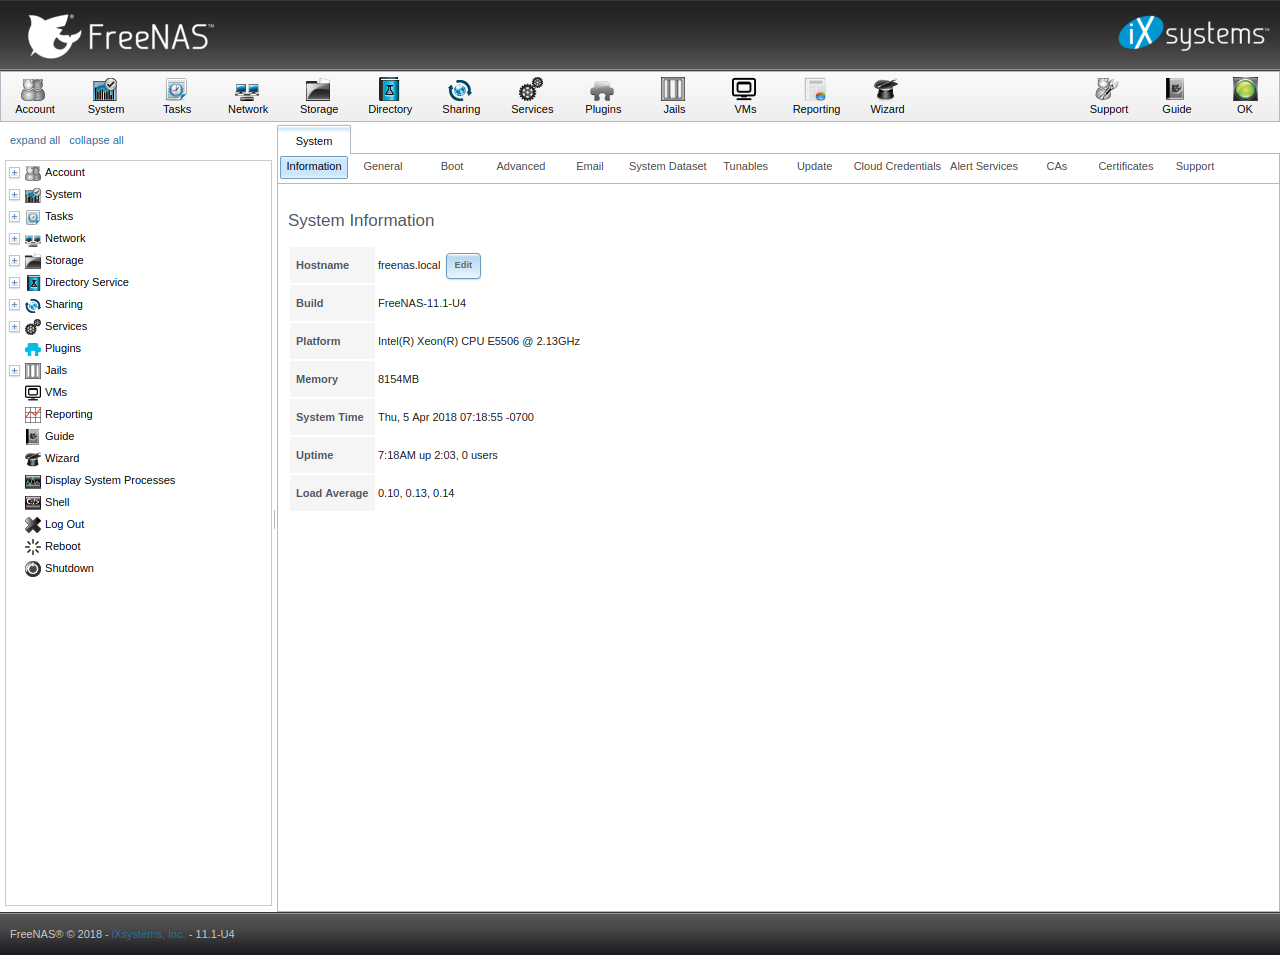1280x955 pixels.
Task: Open the Guide from the toolbar
Action: click(x=1175, y=95)
